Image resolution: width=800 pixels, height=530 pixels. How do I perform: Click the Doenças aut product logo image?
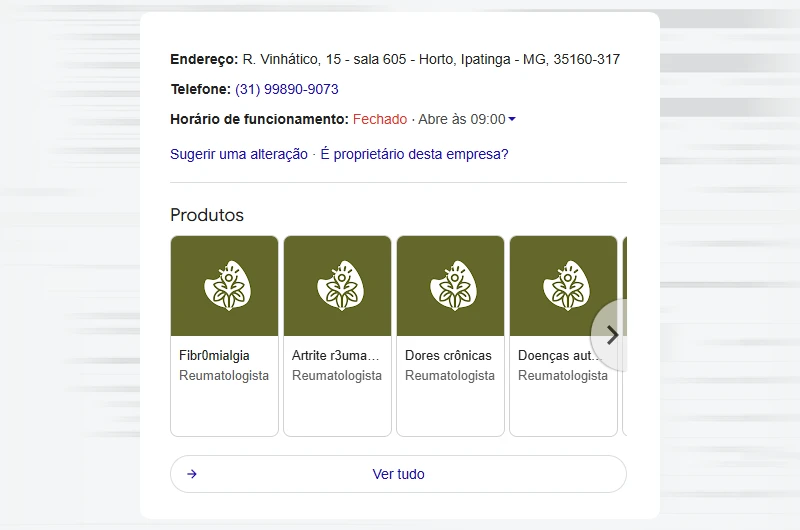[563, 286]
